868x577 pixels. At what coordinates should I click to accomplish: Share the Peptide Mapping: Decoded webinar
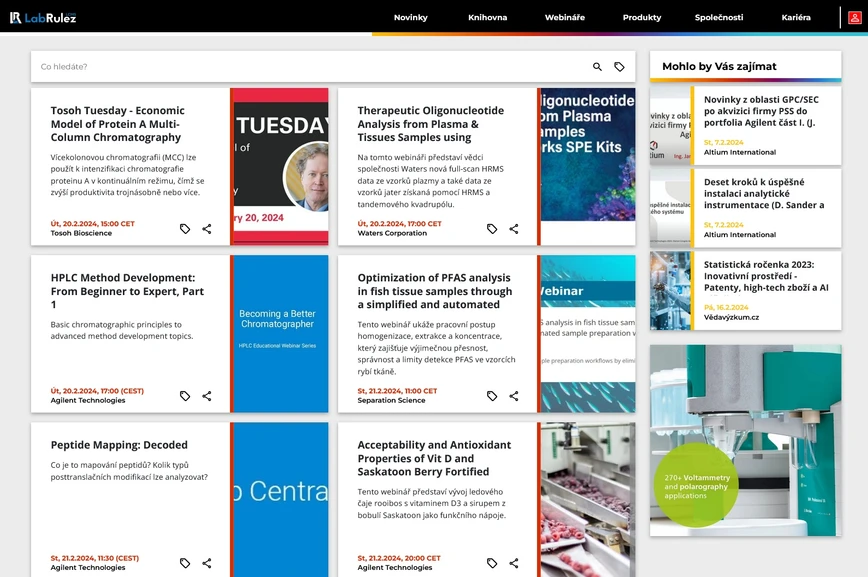click(x=206, y=563)
